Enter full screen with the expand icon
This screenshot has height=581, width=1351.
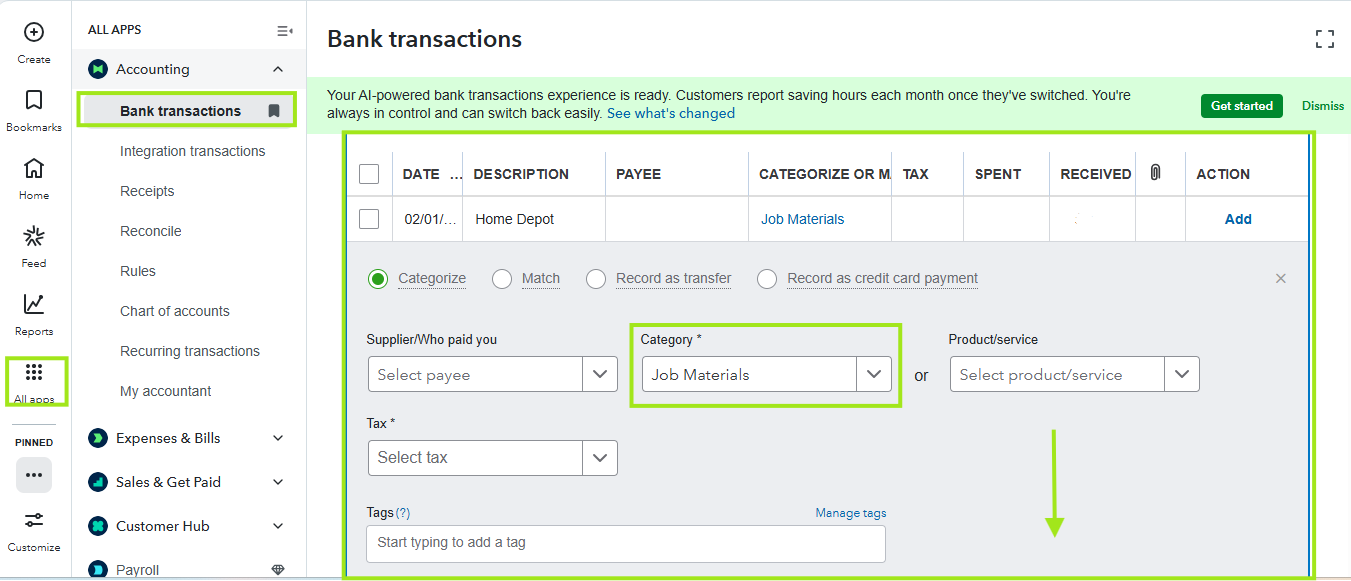tap(1325, 40)
